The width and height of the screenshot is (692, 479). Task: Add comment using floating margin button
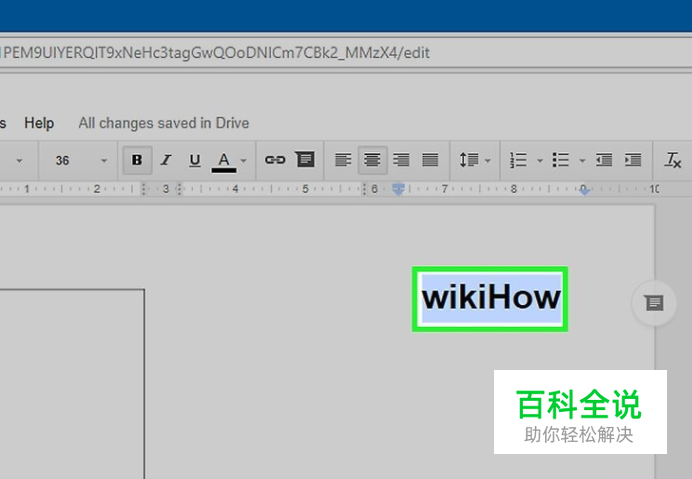(x=654, y=303)
